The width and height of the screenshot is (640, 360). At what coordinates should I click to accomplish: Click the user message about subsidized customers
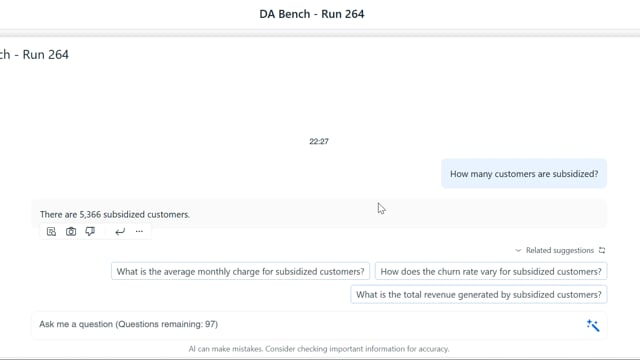tap(524, 174)
